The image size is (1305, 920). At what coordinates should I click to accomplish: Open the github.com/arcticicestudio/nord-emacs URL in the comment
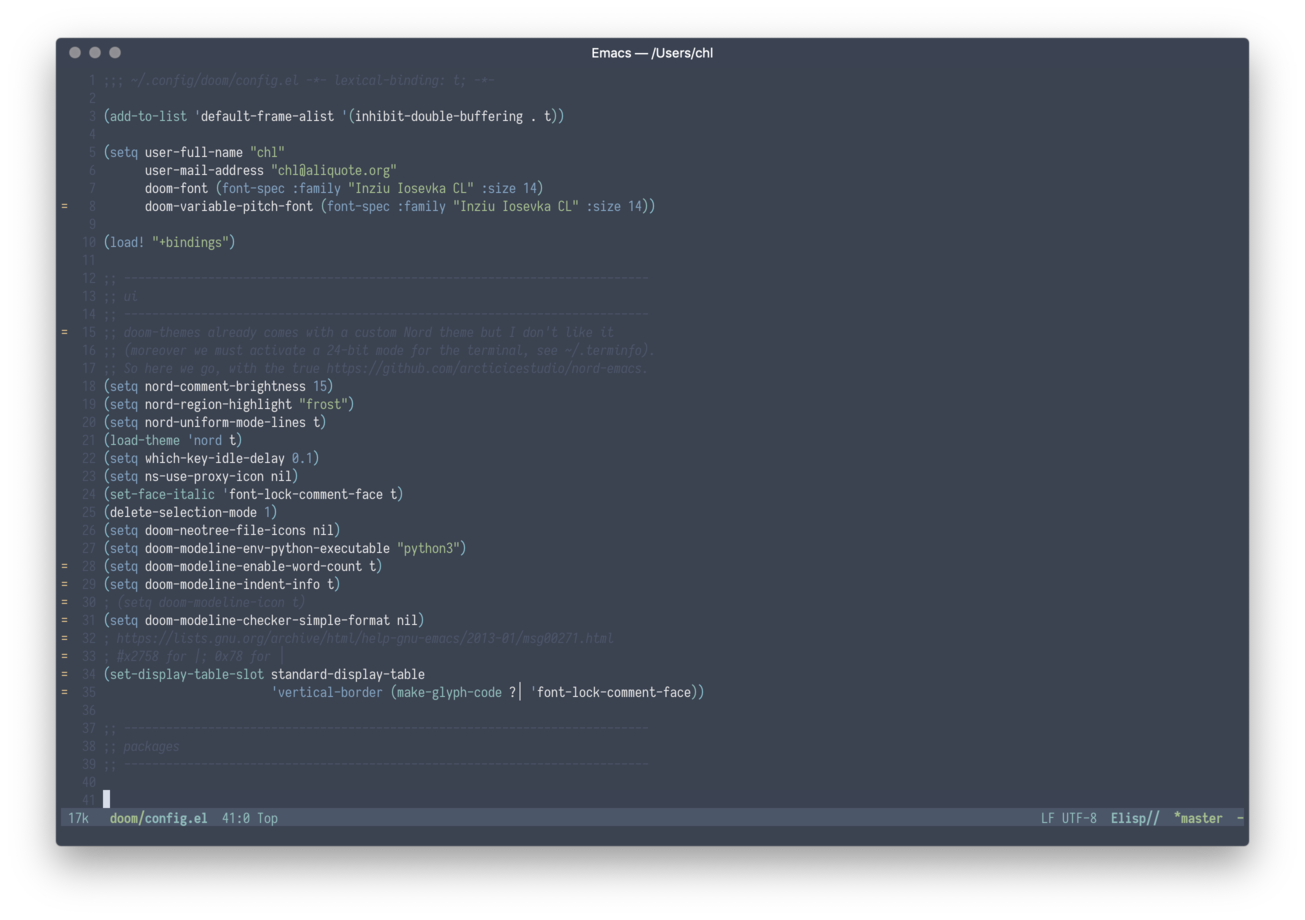486,368
